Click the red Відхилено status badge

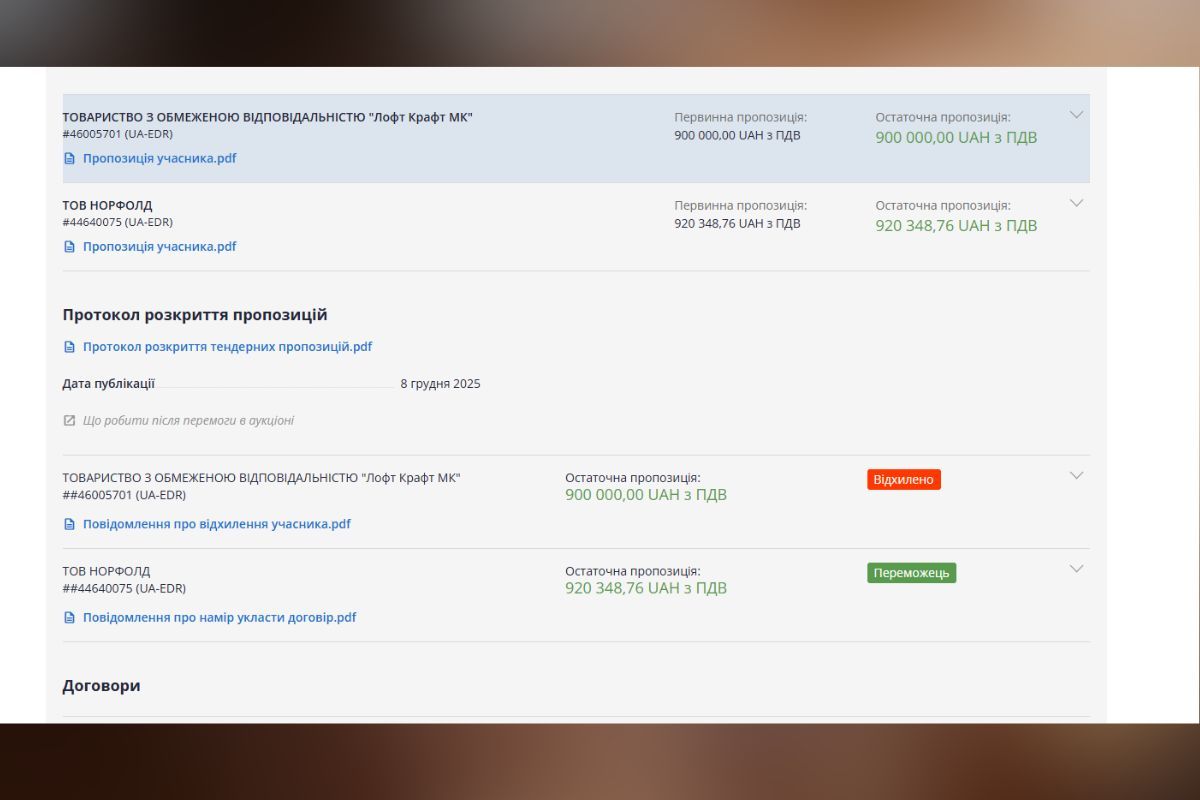(x=903, y=480)
